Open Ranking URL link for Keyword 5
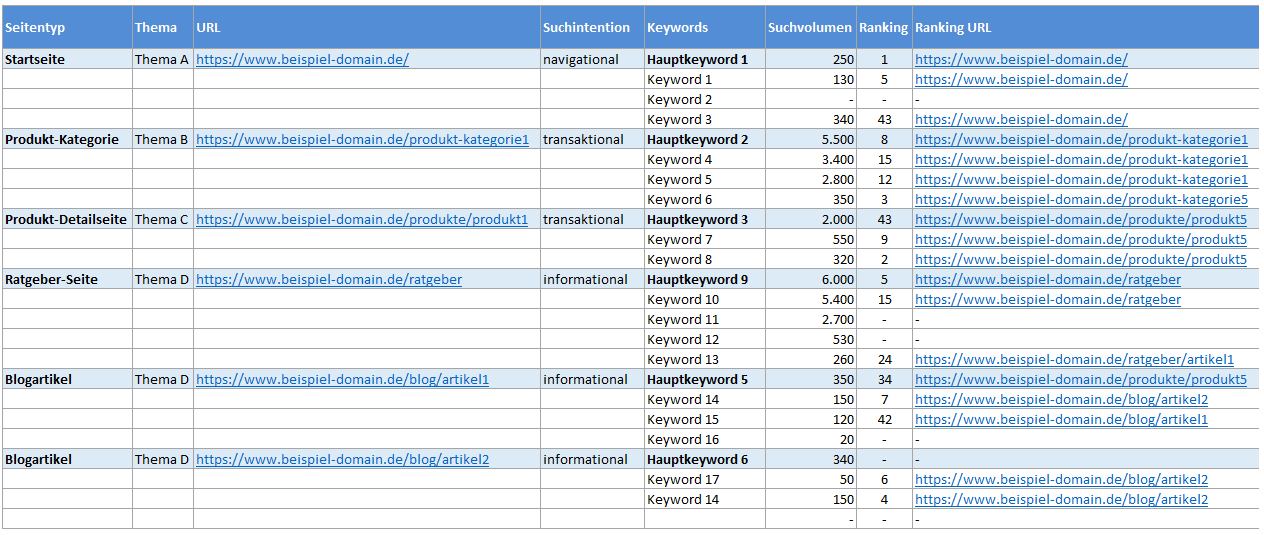Screen dimensions: 1264x535 1081,179
